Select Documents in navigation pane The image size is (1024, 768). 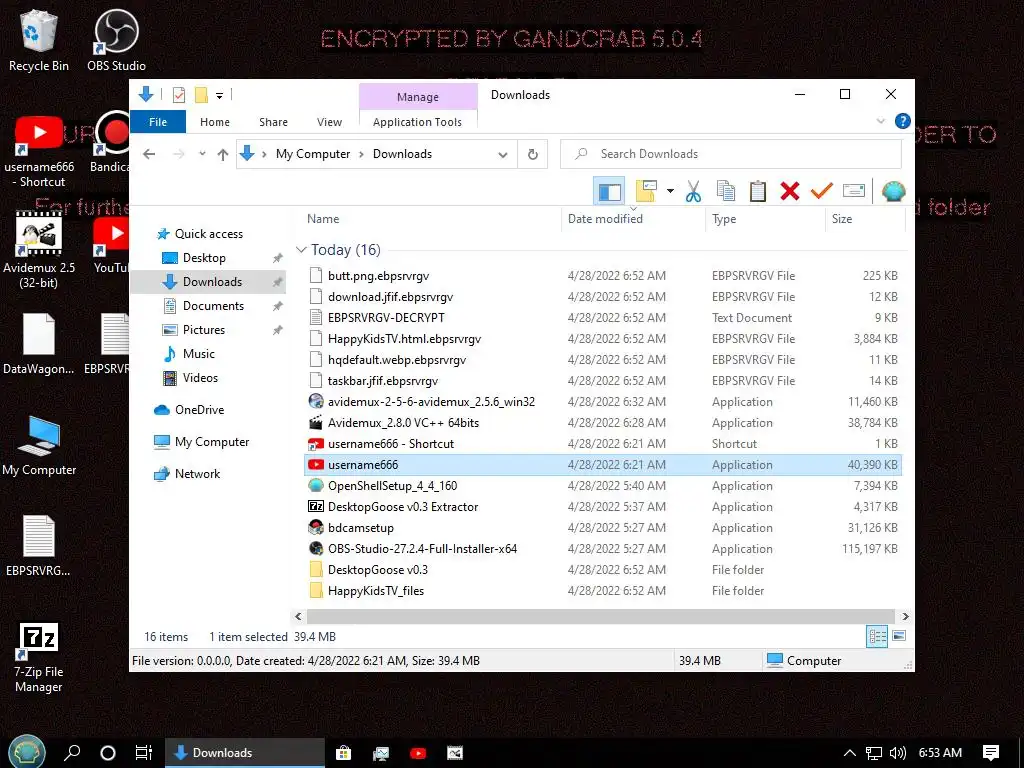213,306
